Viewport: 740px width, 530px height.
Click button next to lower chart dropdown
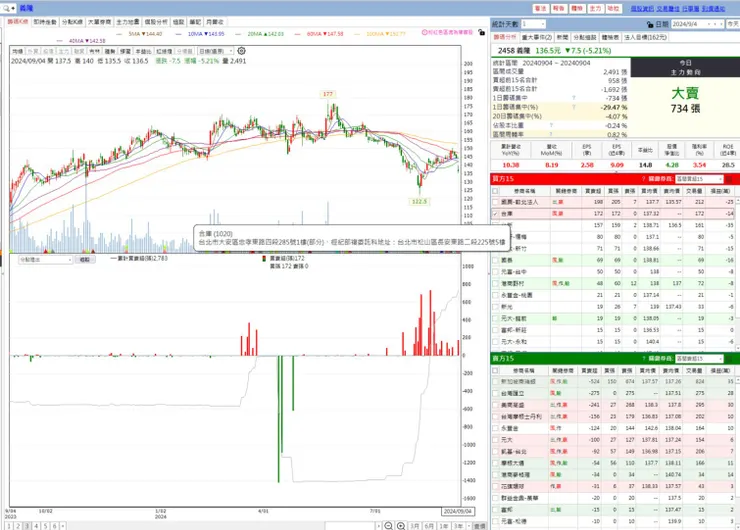coord(85,260)
